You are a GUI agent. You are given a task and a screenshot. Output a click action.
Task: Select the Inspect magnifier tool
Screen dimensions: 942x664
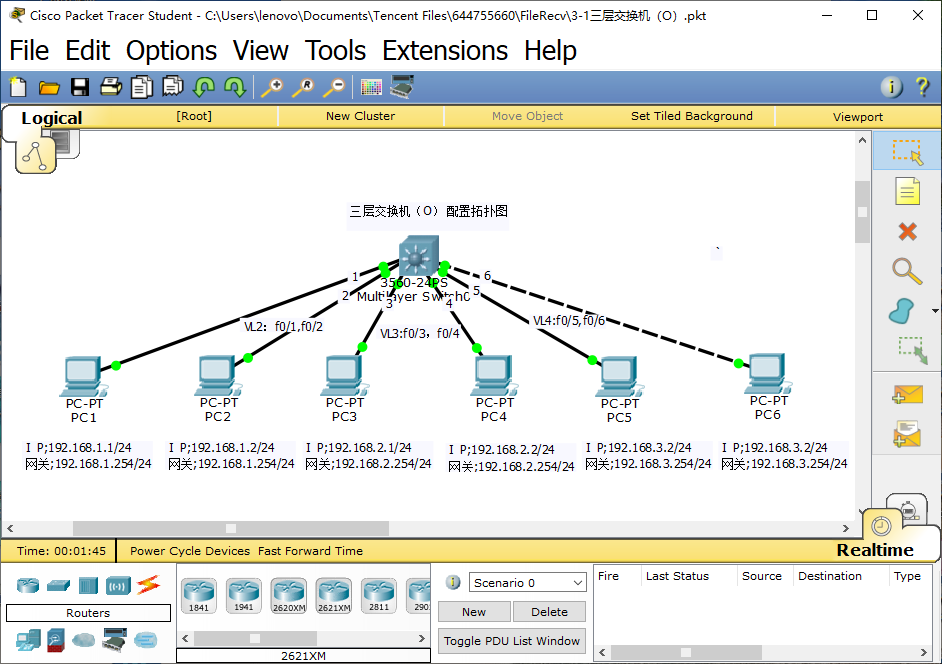[x=907, y=271]
